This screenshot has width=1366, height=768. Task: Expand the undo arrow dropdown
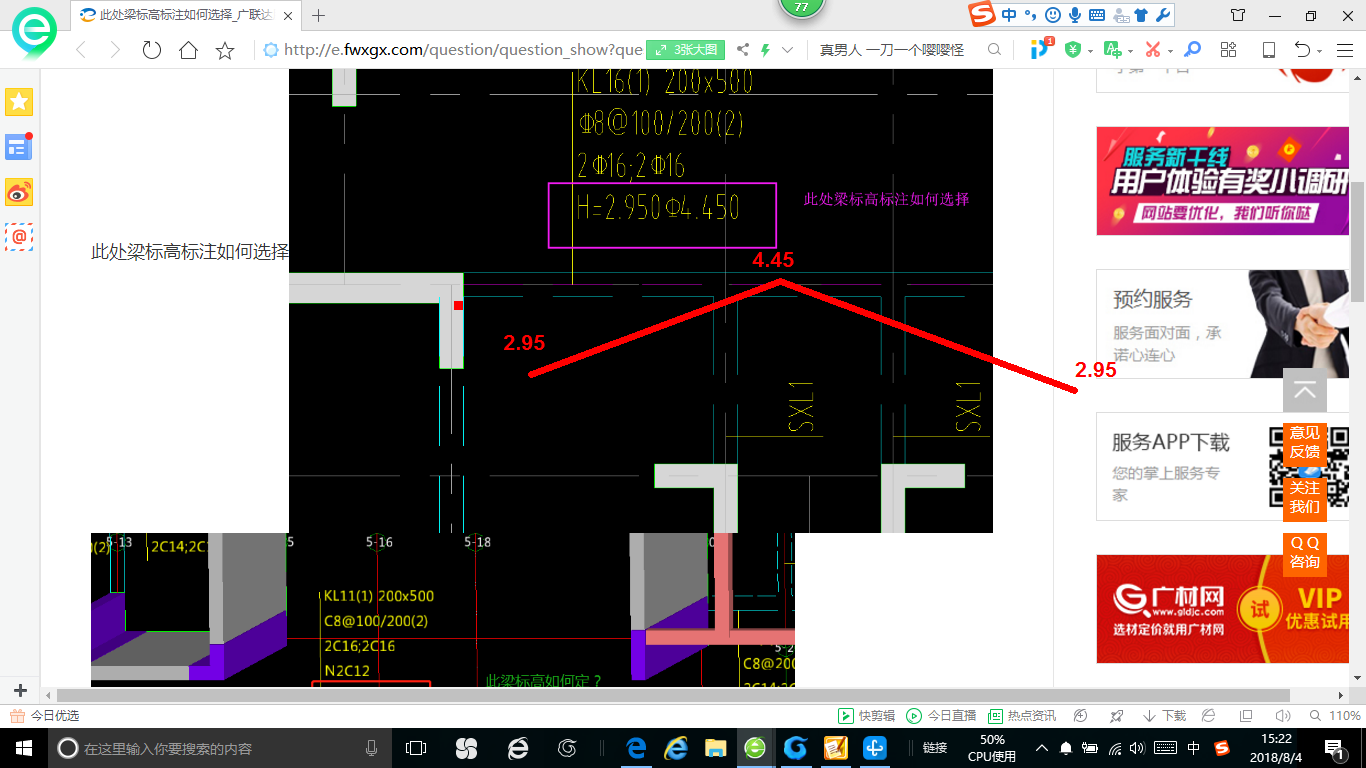(x=1320, y=51)
